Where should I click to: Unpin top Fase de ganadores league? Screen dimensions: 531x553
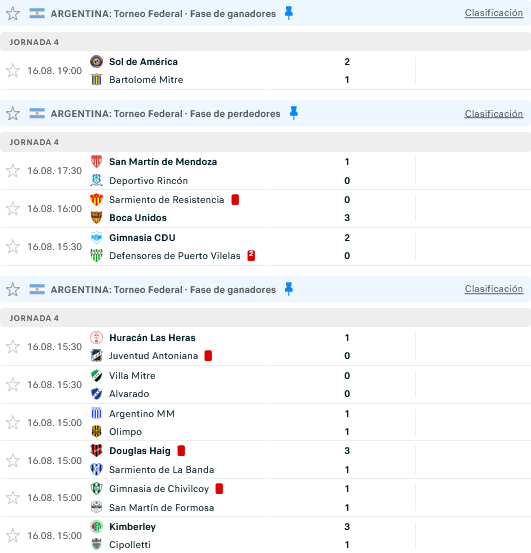(x=289, y=13)
